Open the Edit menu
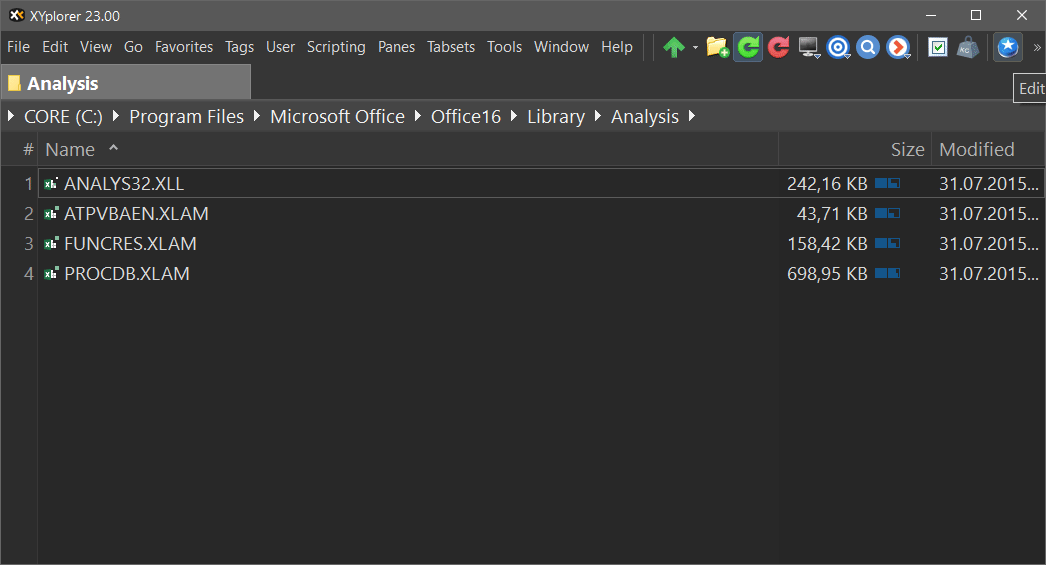Viewport: 1046px width, 565px height. (x=55, y=47)
